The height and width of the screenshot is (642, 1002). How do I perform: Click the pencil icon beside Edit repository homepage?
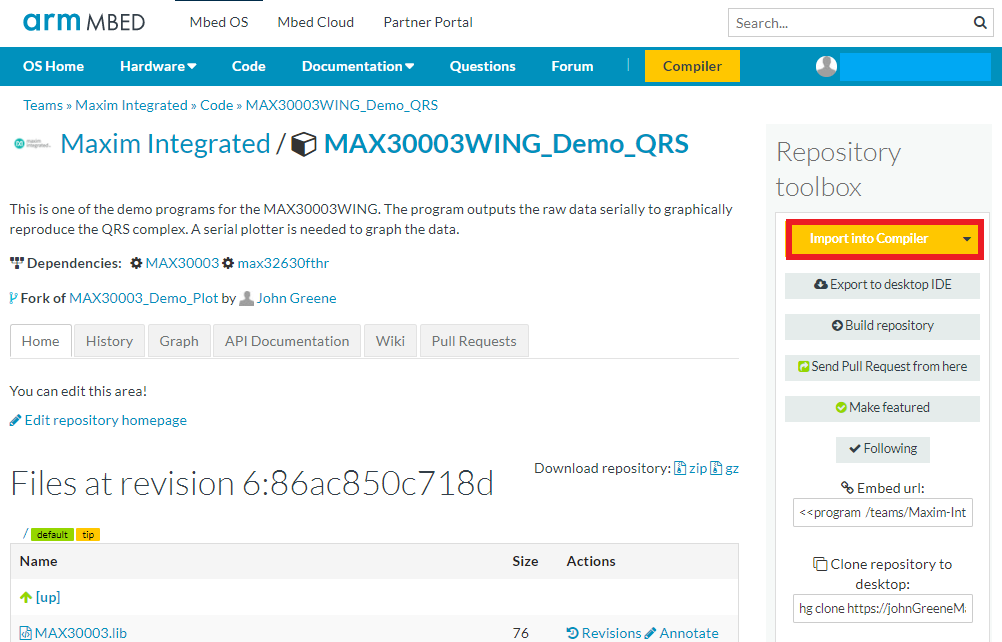15,420
